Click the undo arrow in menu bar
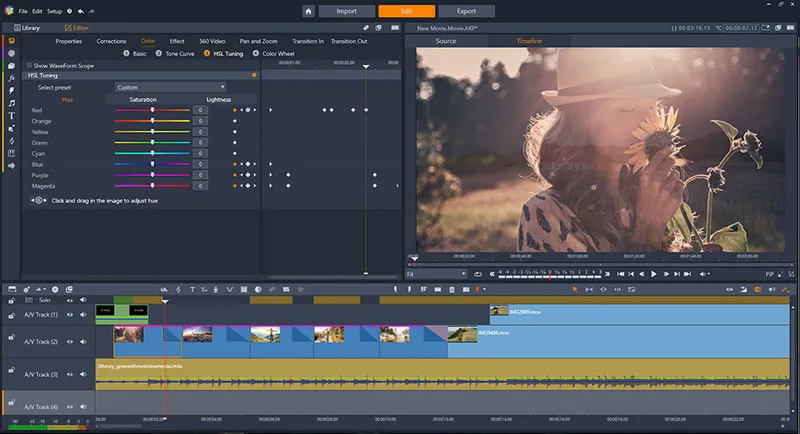This screenshot has height=434, width=800. (81, 11)
